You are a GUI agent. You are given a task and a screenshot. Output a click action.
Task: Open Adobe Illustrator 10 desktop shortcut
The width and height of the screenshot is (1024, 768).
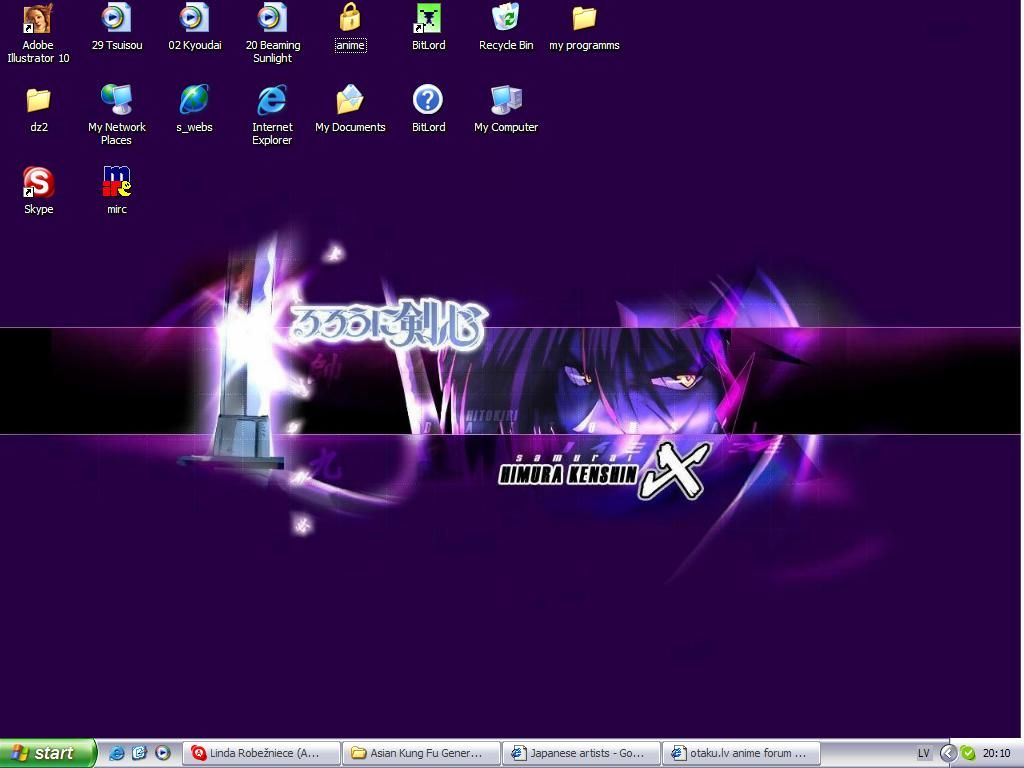coord(38,33)
